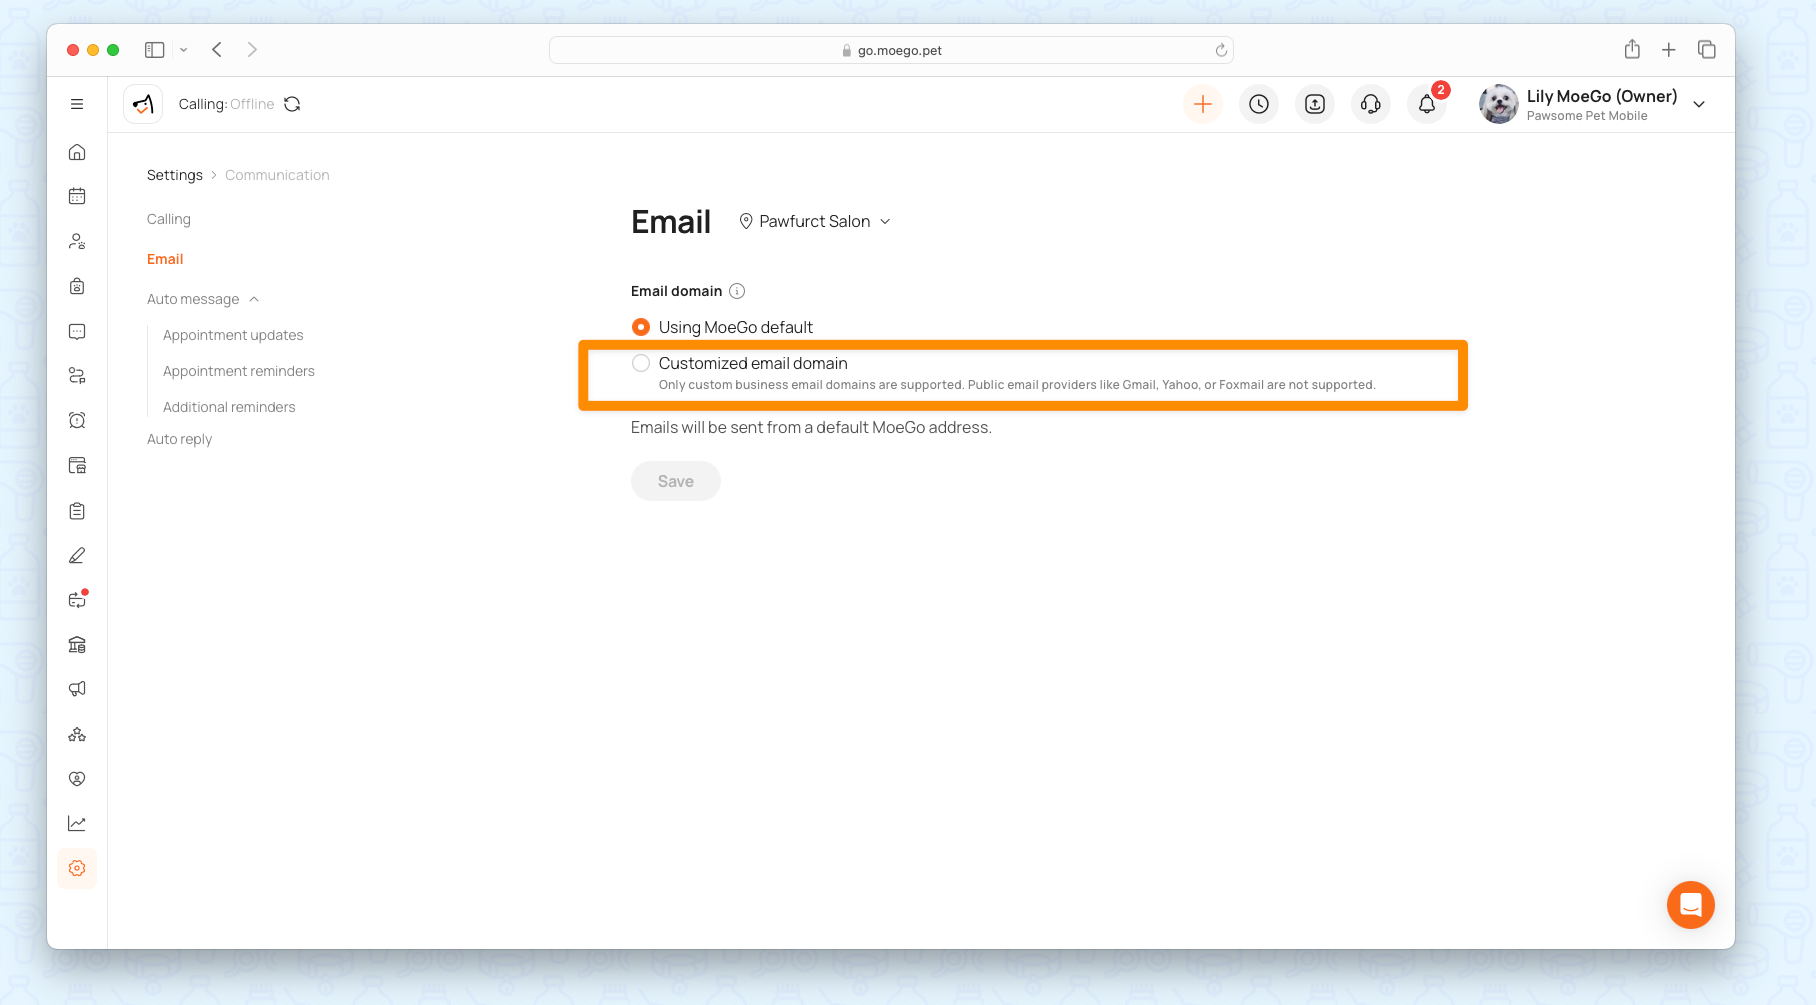Open the megaphone marketing sidebar icon
1816x1005 pixels.
(77, 689)
